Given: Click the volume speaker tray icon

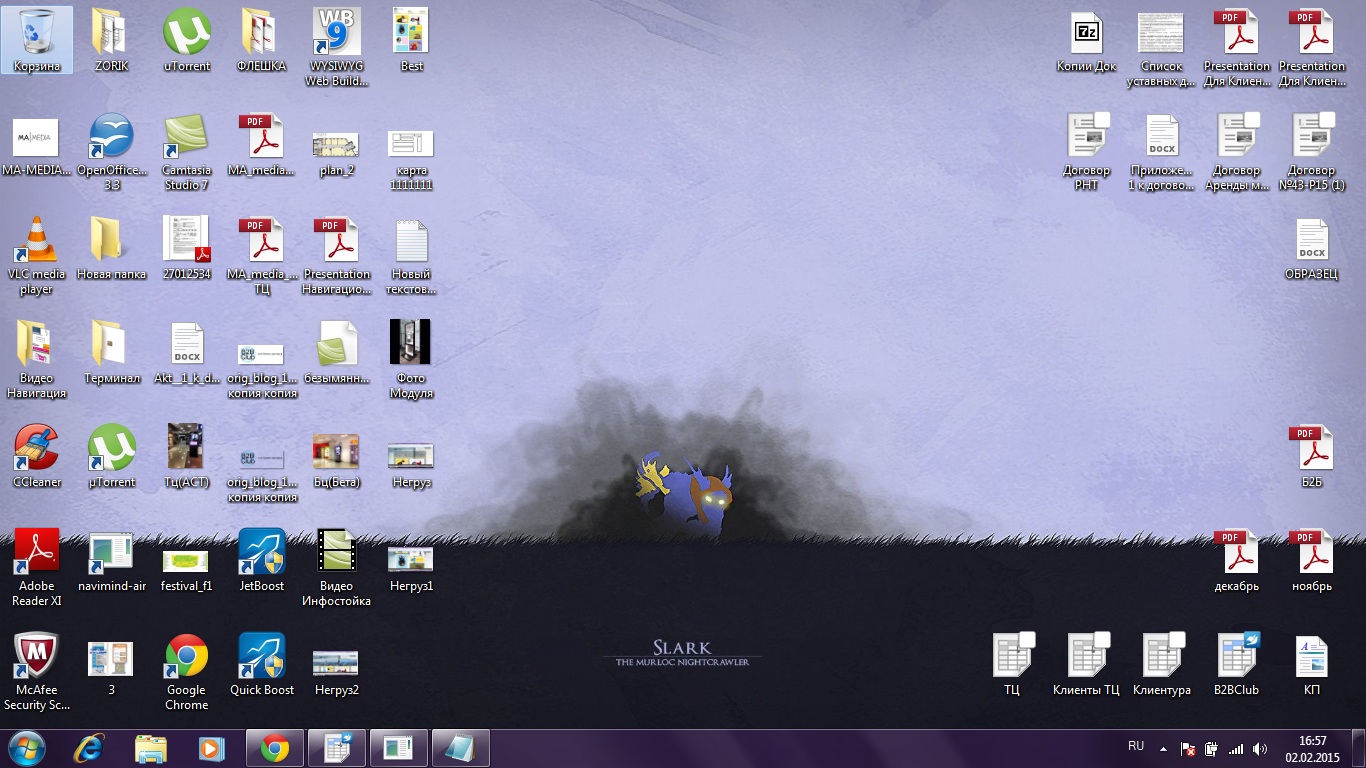Looking at the screenshot, I should point(1260,748).
